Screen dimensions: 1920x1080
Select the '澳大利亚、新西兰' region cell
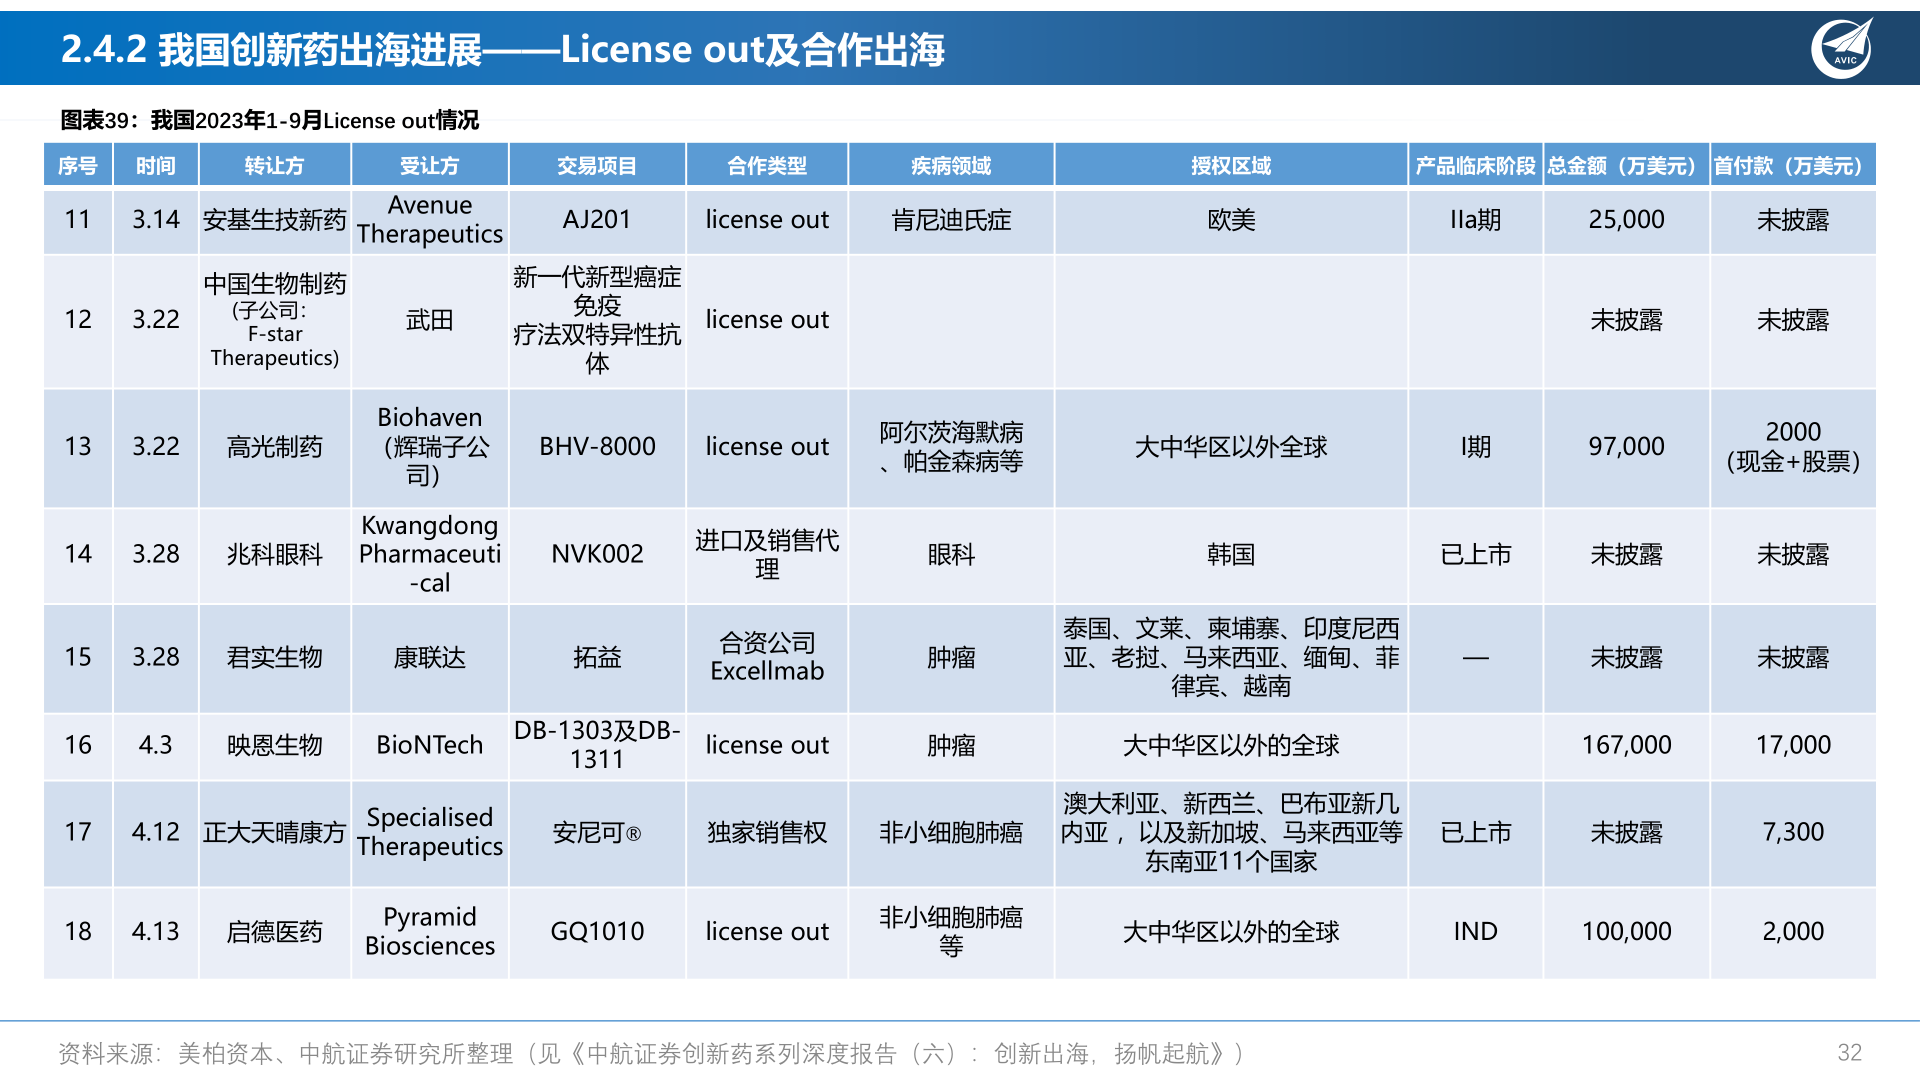click(x=1231, y=833)
